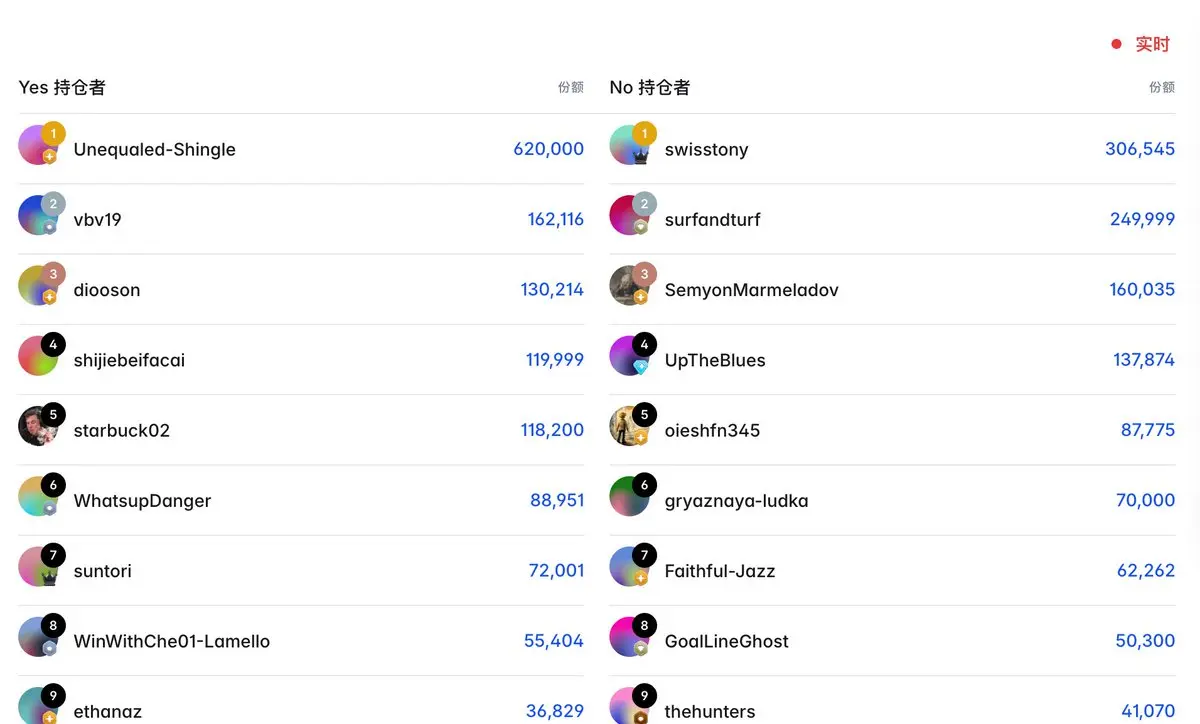Click ethanaz username
This screenshot has height=724, width=1200.
(108, 711)
